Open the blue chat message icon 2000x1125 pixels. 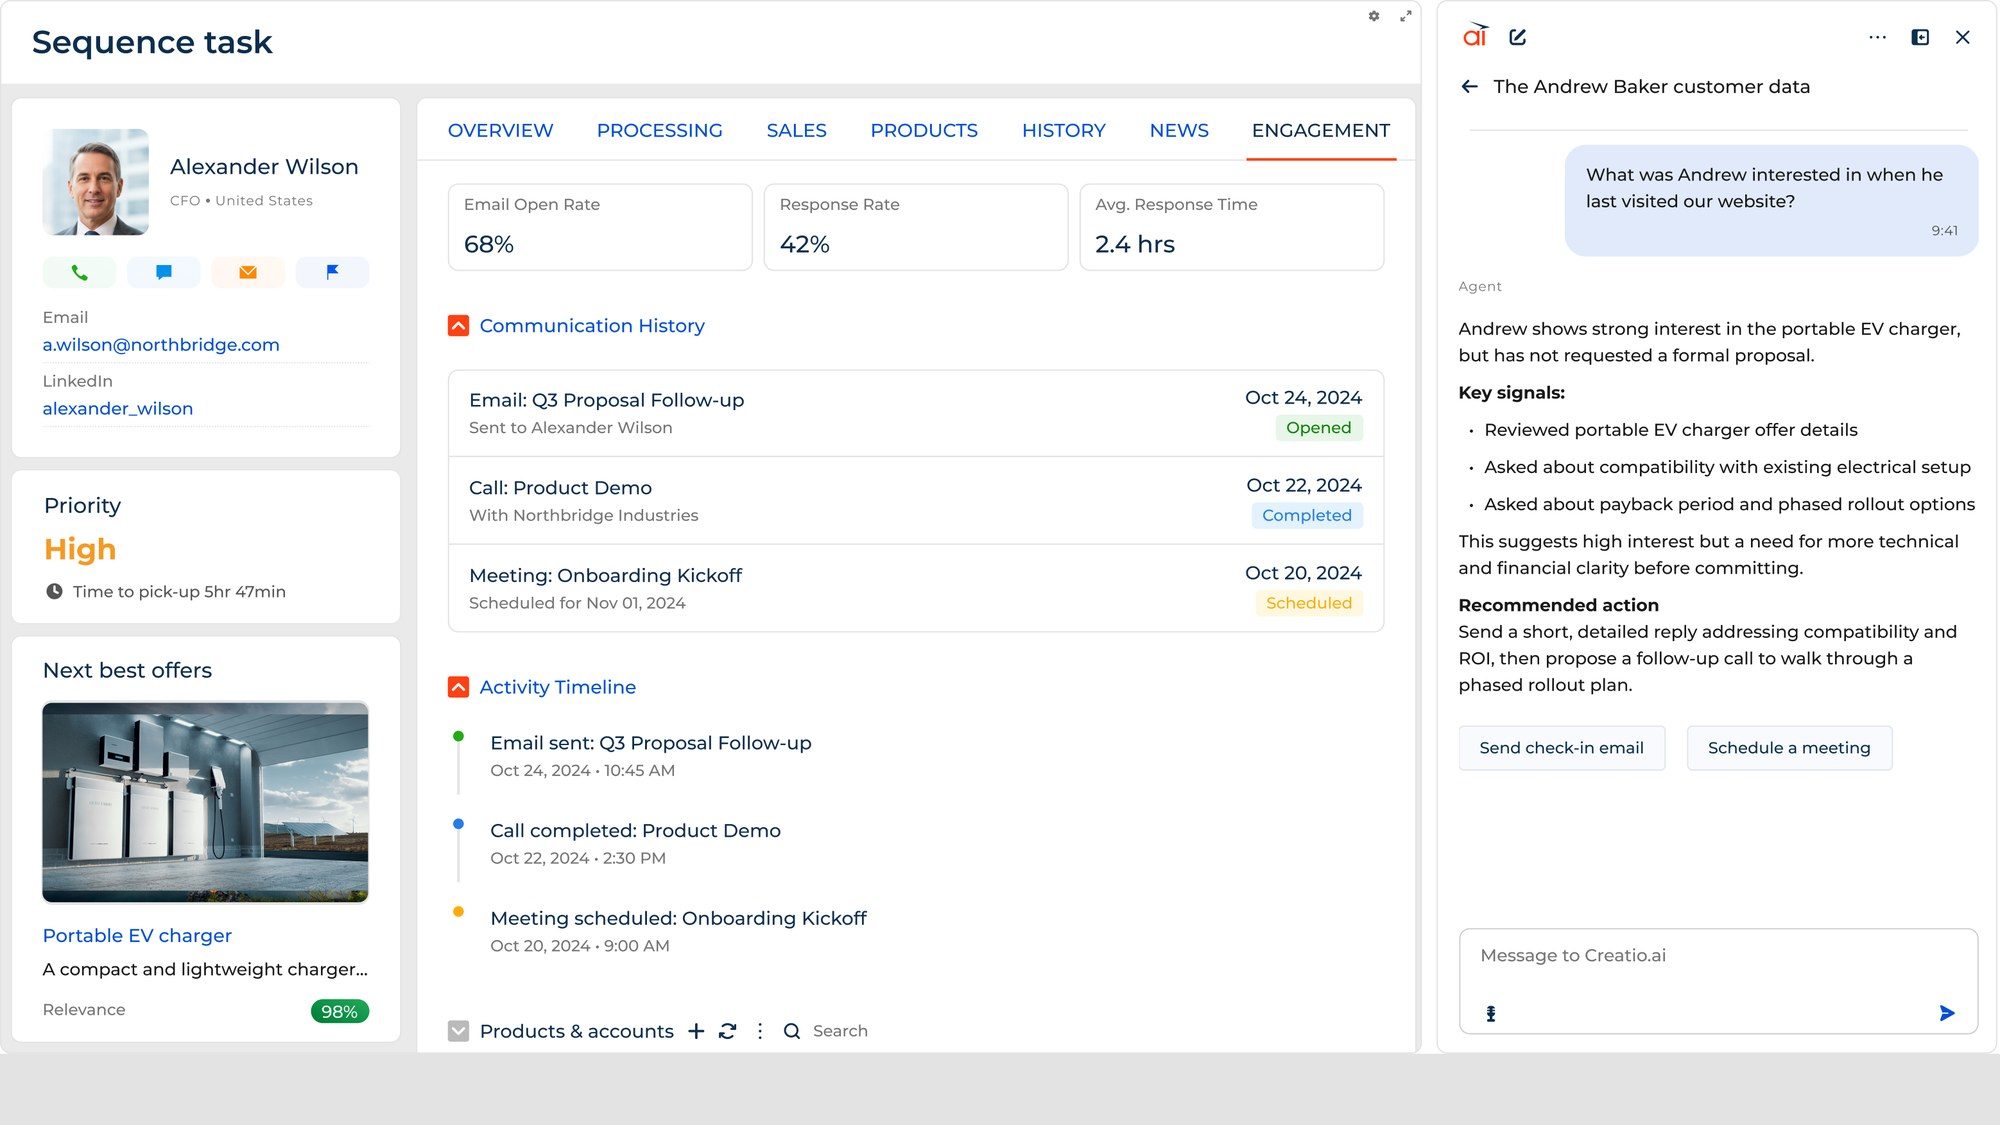pos(164,272)
